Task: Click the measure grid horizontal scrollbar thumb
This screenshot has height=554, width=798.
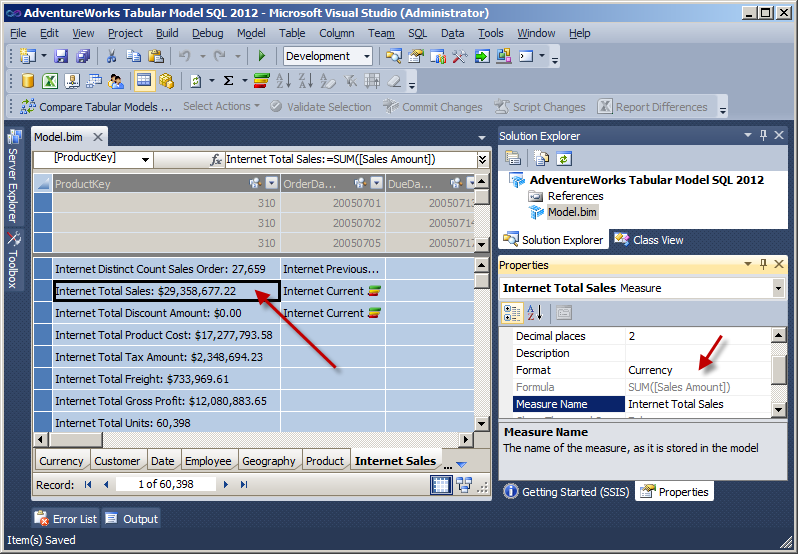Action: pyautogui.click(x=76, y=439)
